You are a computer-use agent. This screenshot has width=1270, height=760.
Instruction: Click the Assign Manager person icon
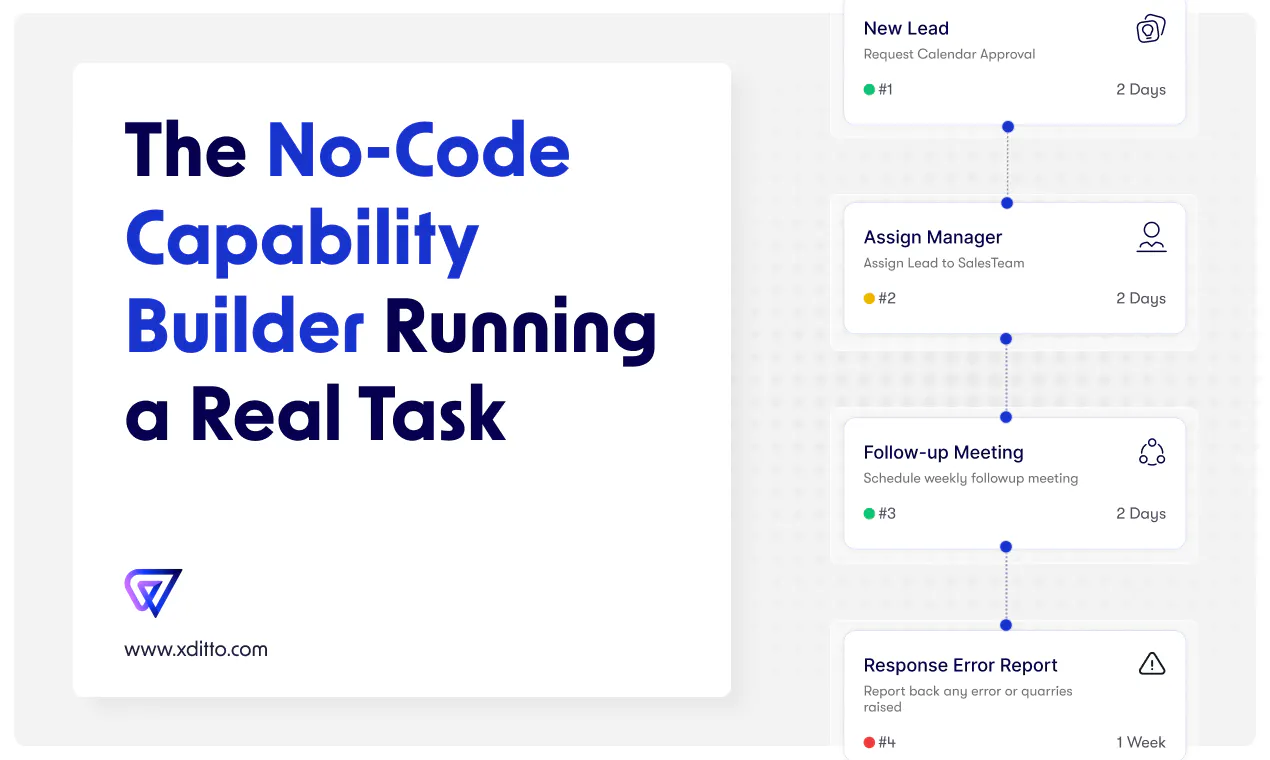click(1152, 237)
